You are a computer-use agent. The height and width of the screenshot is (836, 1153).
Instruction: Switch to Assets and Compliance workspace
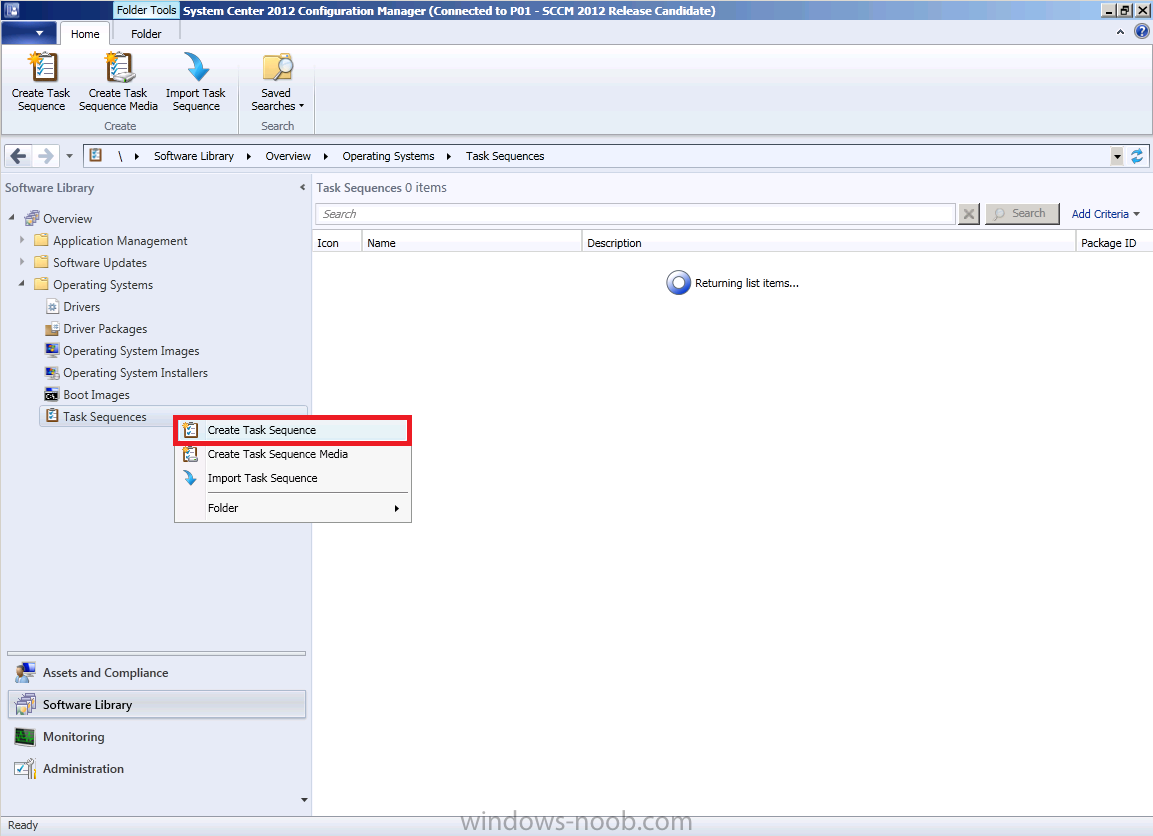tap(157, 673)
